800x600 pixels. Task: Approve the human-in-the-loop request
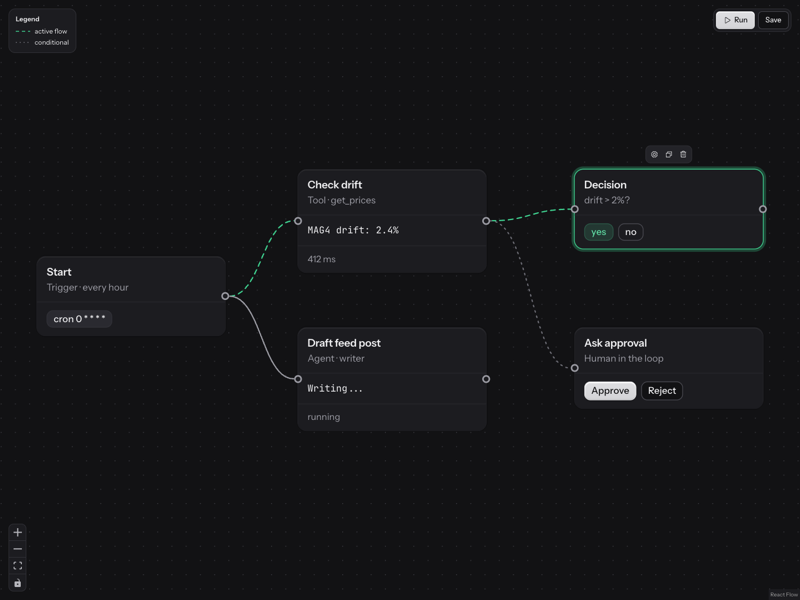pyautogui.click(x=610, y=391)
